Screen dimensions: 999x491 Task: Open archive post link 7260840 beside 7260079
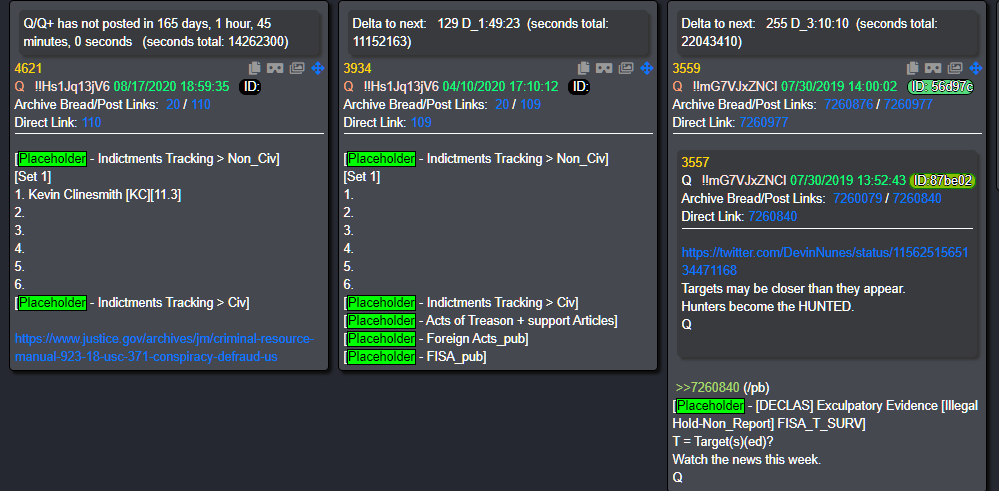(x=917, y=199)
